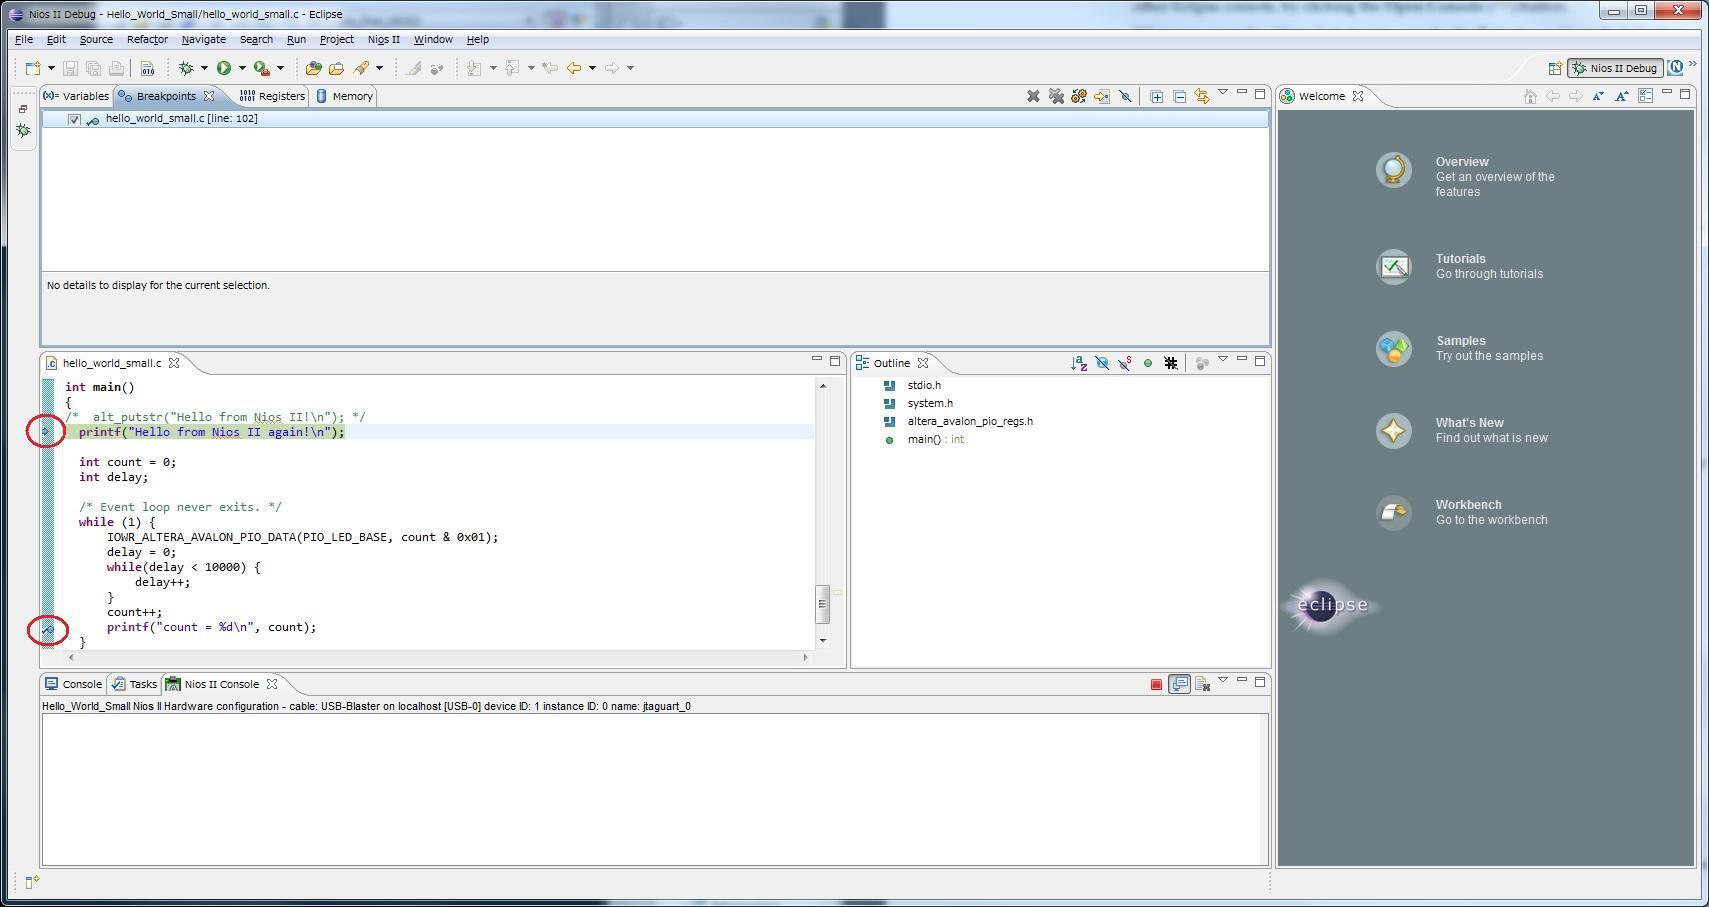Toggle Link with Debug View in Breakpoints toolbar
The width and height of the screenshot is (1709, 907).
pyautogui.click(x=1202, y=96)
